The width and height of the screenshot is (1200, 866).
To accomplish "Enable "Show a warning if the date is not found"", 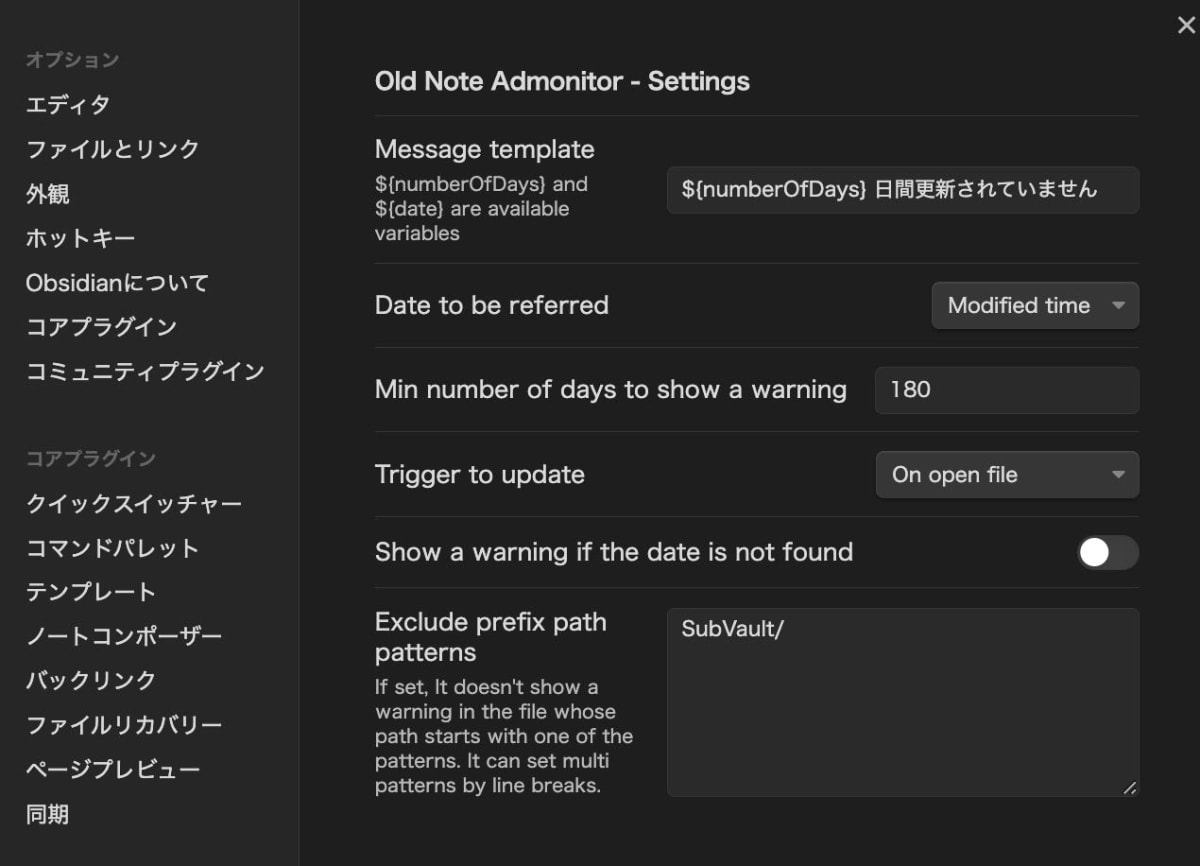I will 1108,552.
